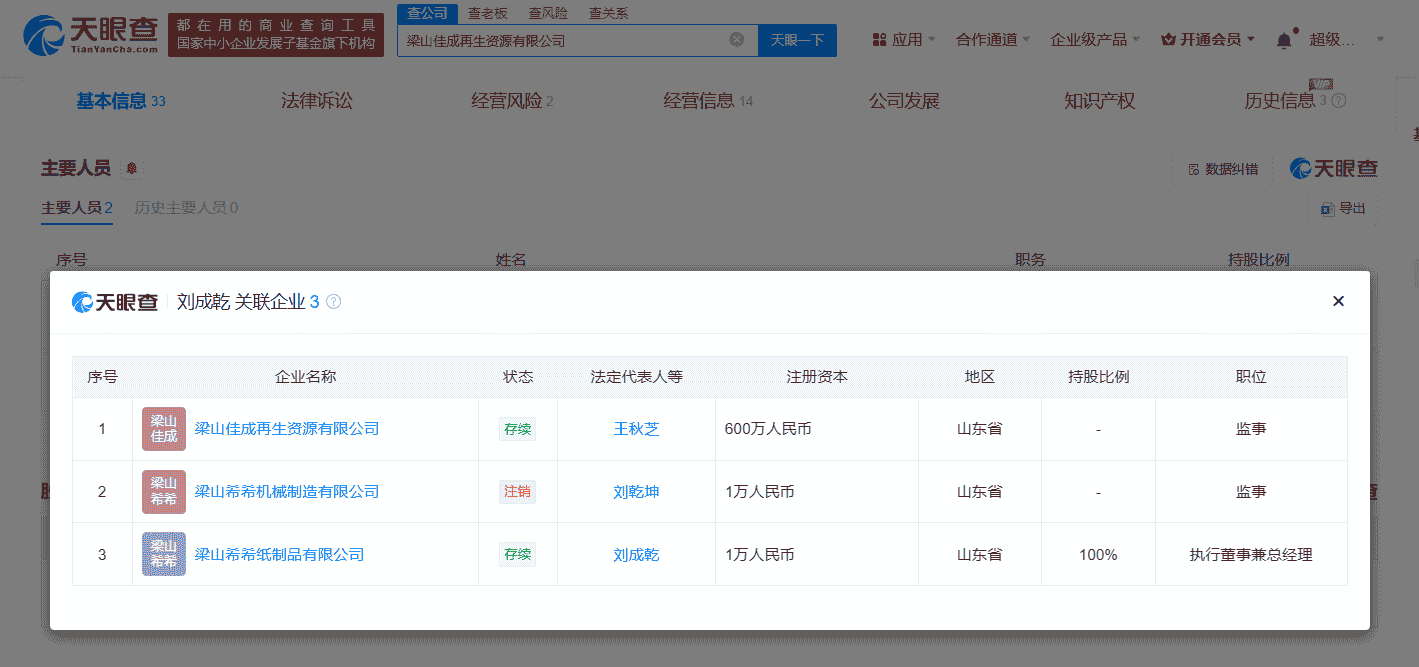This screenshot has height=667, width=1419.
Task: Open the 企业级产品 dropdown menu
Action: [x=1095, y=40]
